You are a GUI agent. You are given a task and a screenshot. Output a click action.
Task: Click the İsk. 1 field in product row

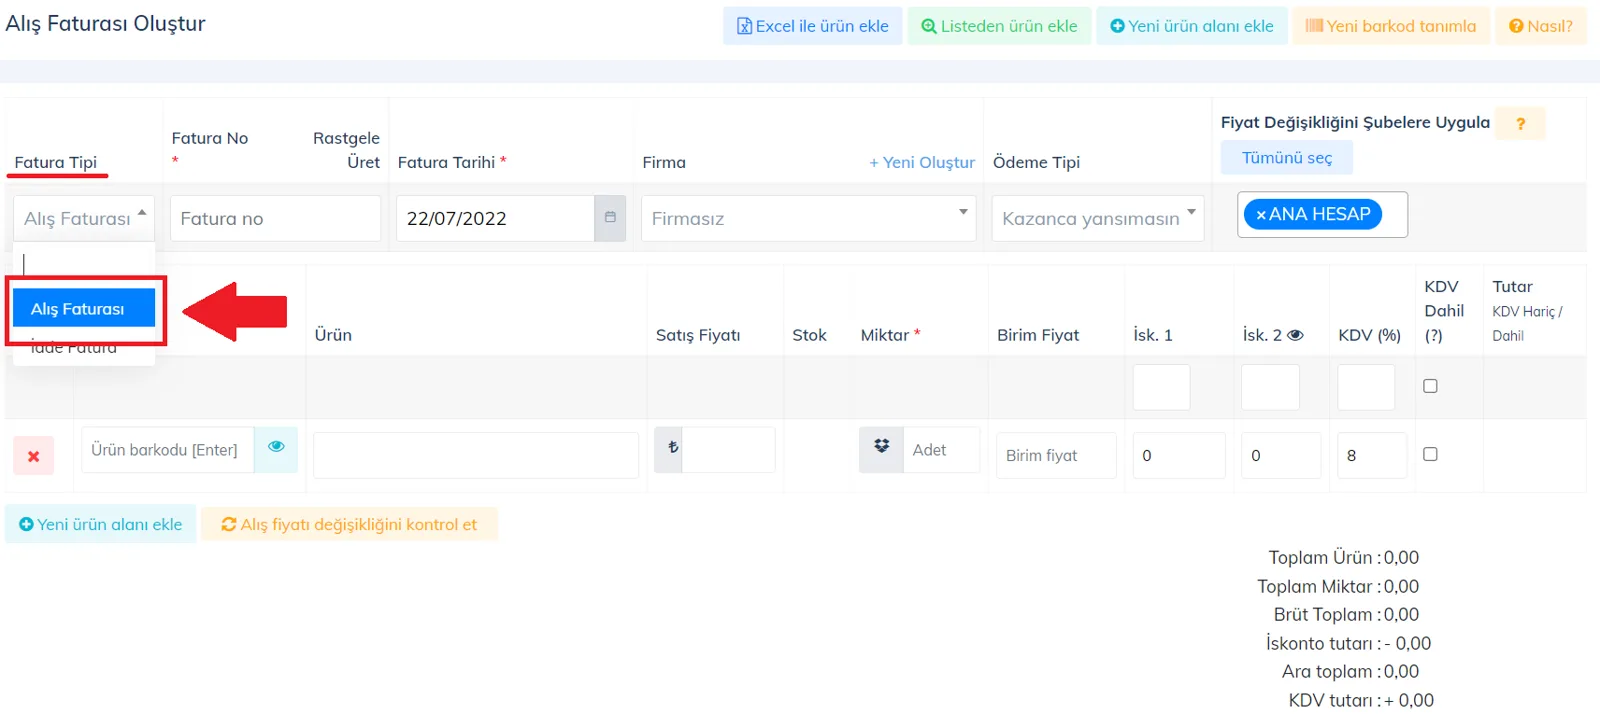[x=1179, y=455]
